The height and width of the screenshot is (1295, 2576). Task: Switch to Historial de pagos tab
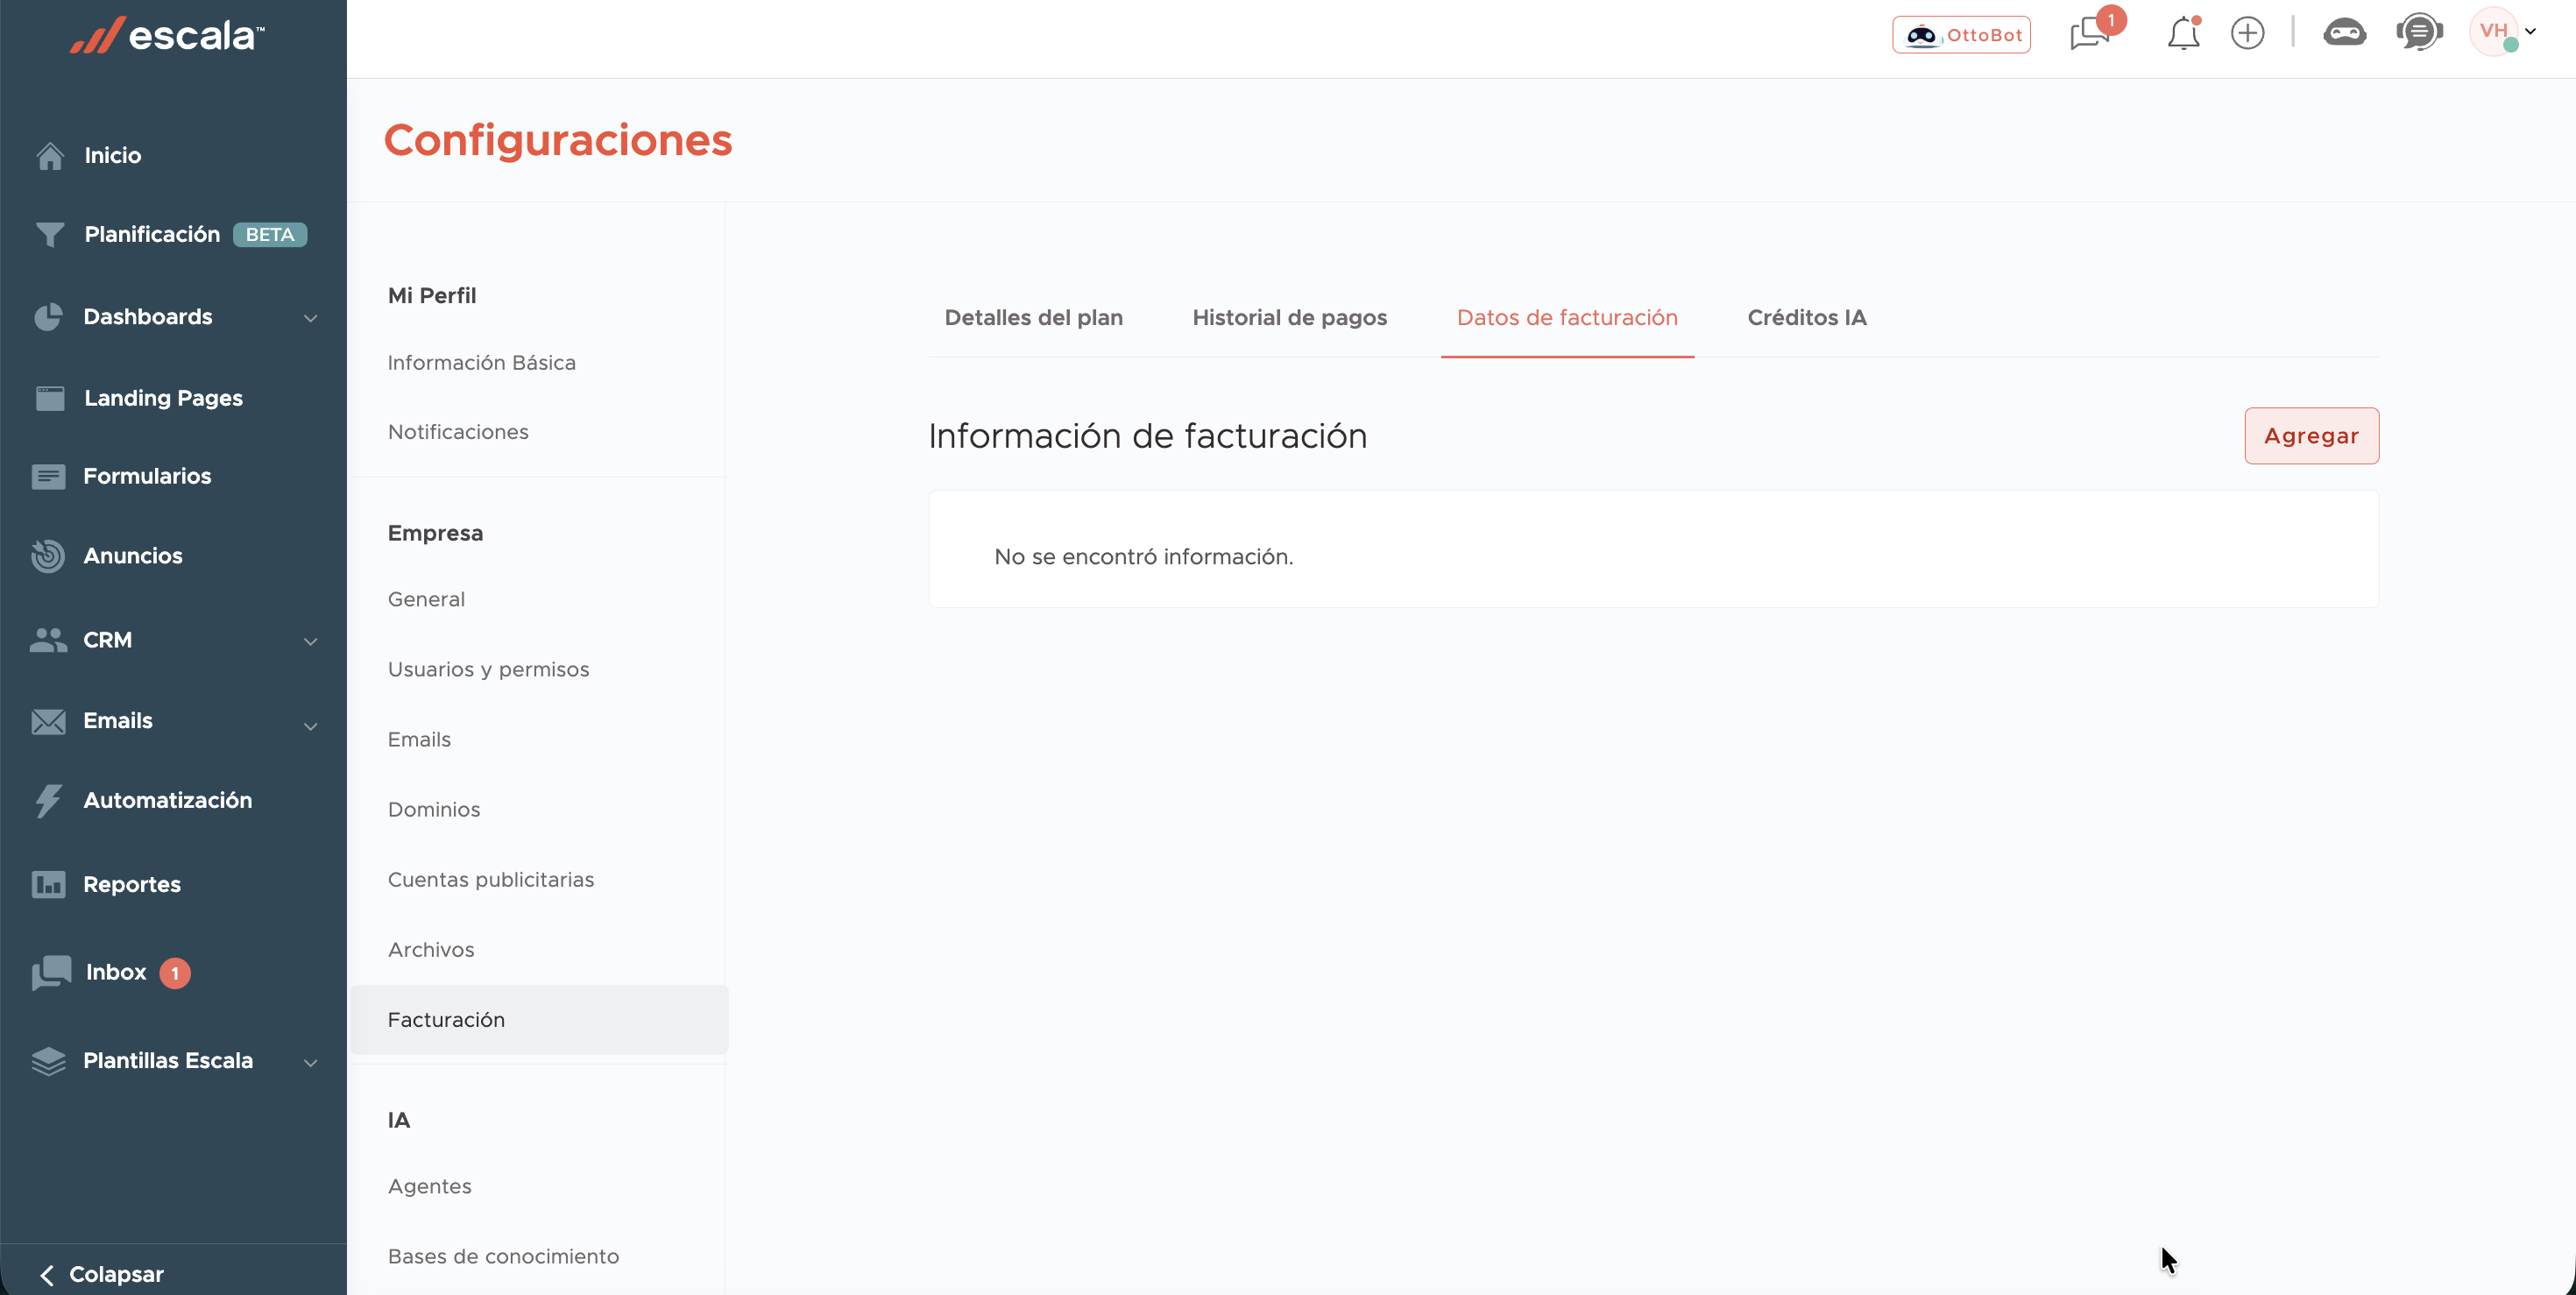click(x=1289, y=318)
